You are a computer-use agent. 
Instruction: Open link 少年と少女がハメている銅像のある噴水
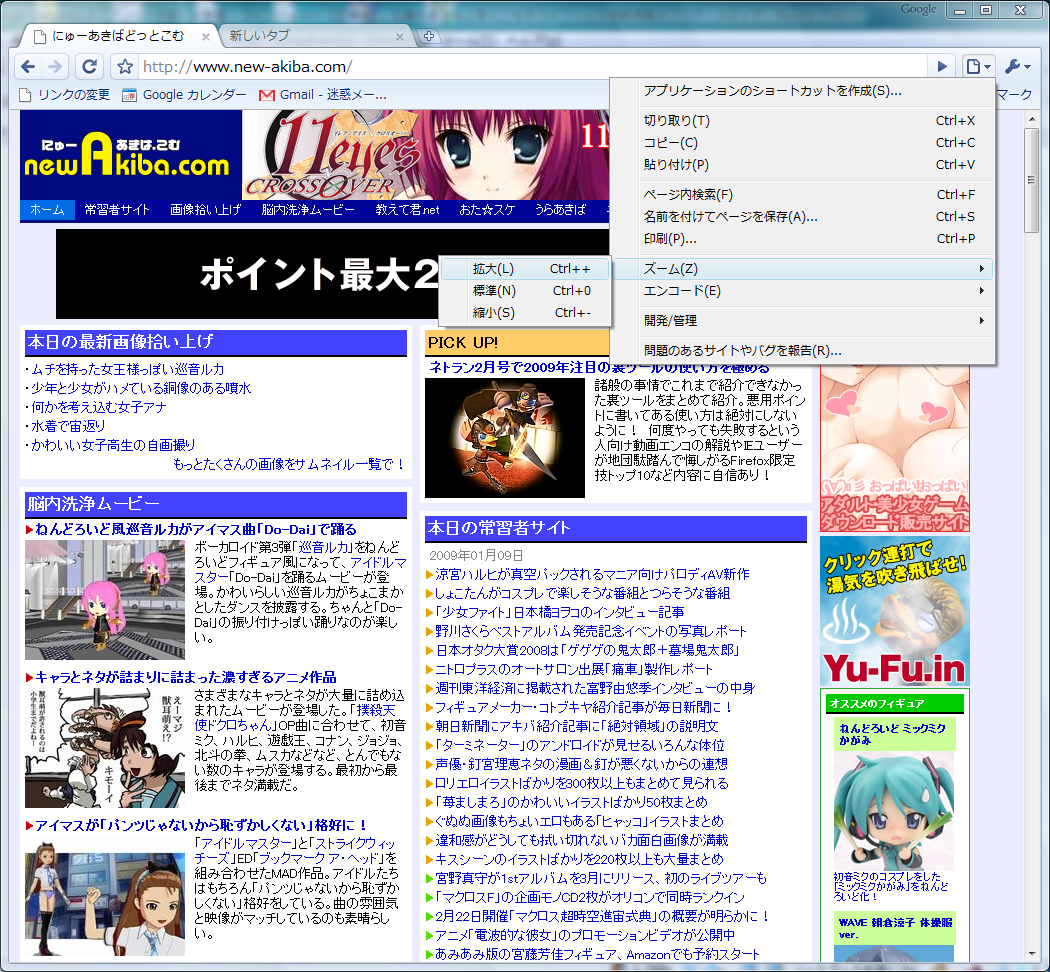(141, 388)
